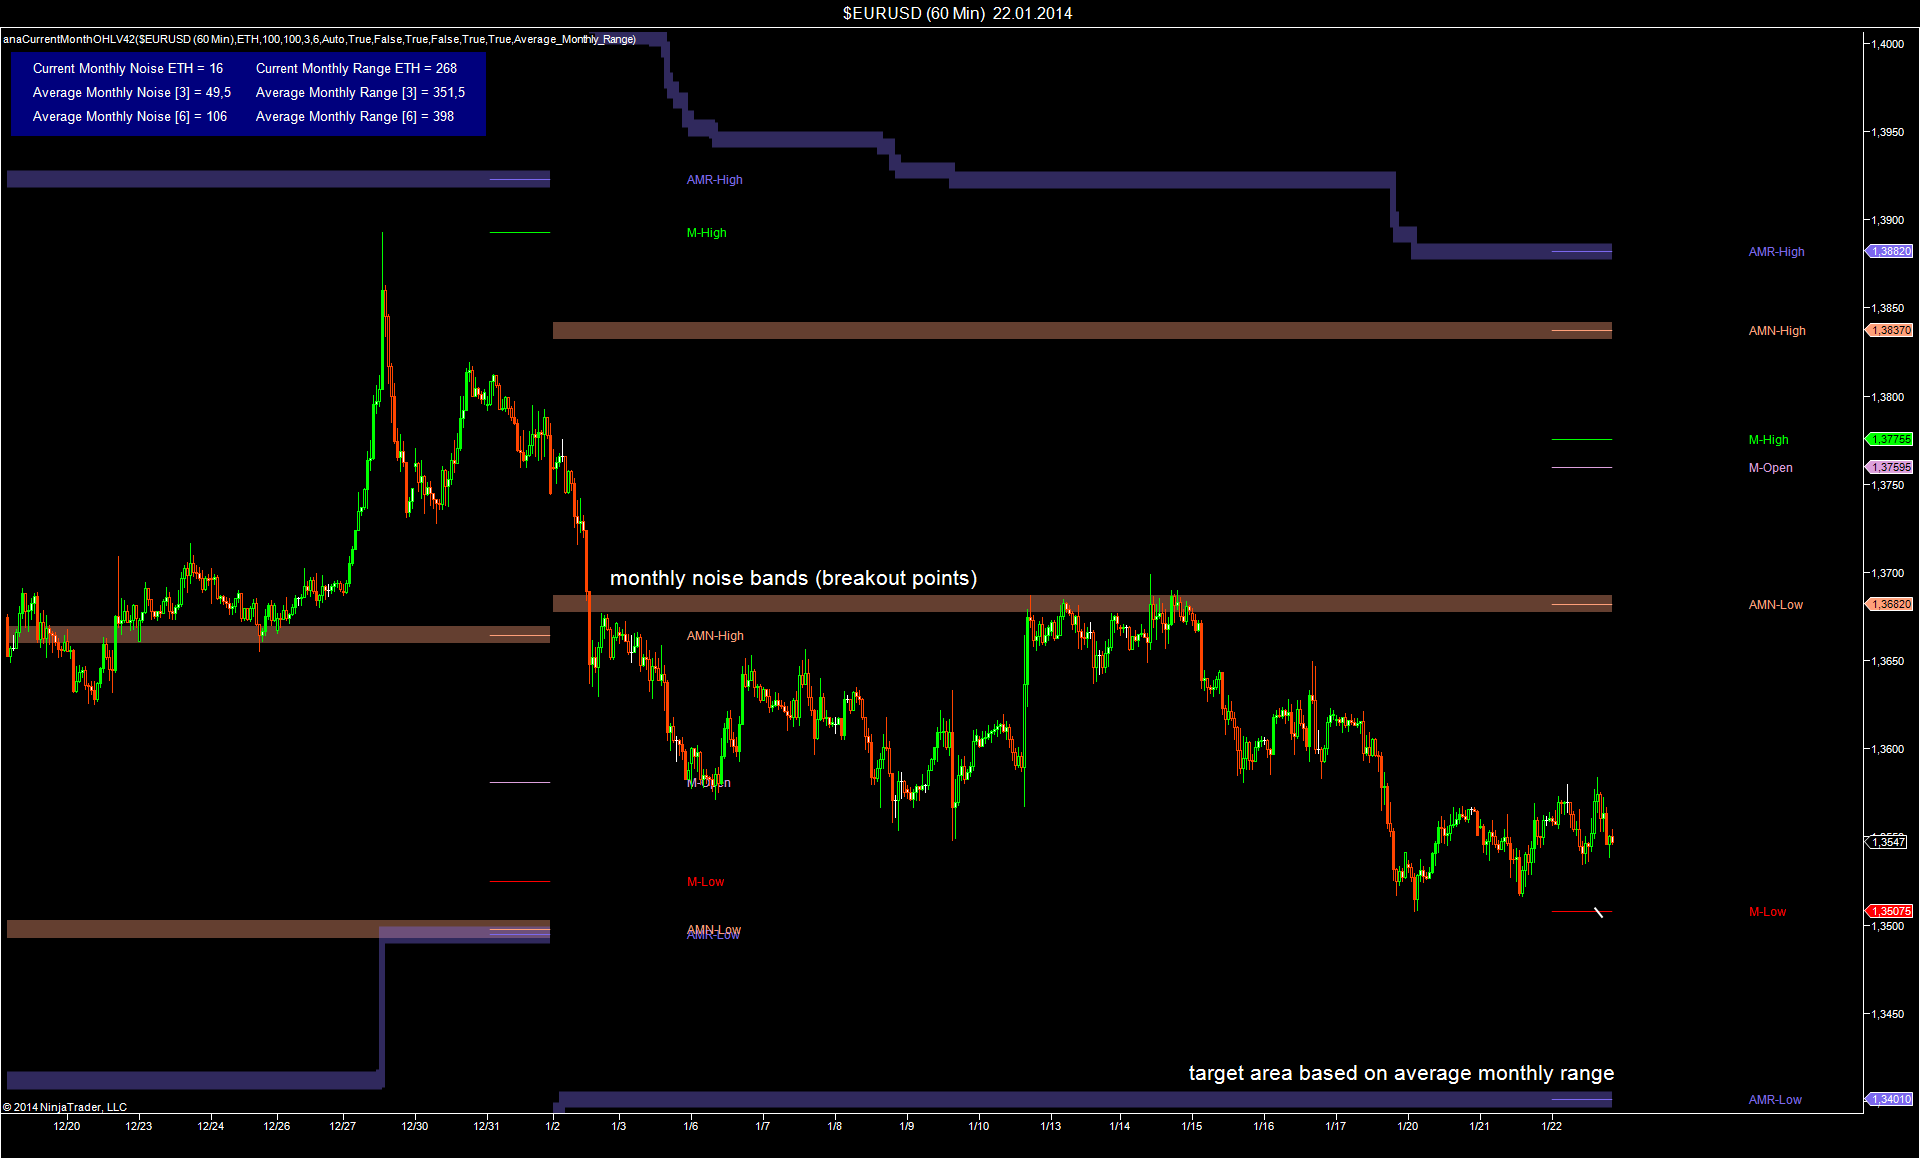
Task: Click the 1,3950 price axis label
Action: 1888,132
